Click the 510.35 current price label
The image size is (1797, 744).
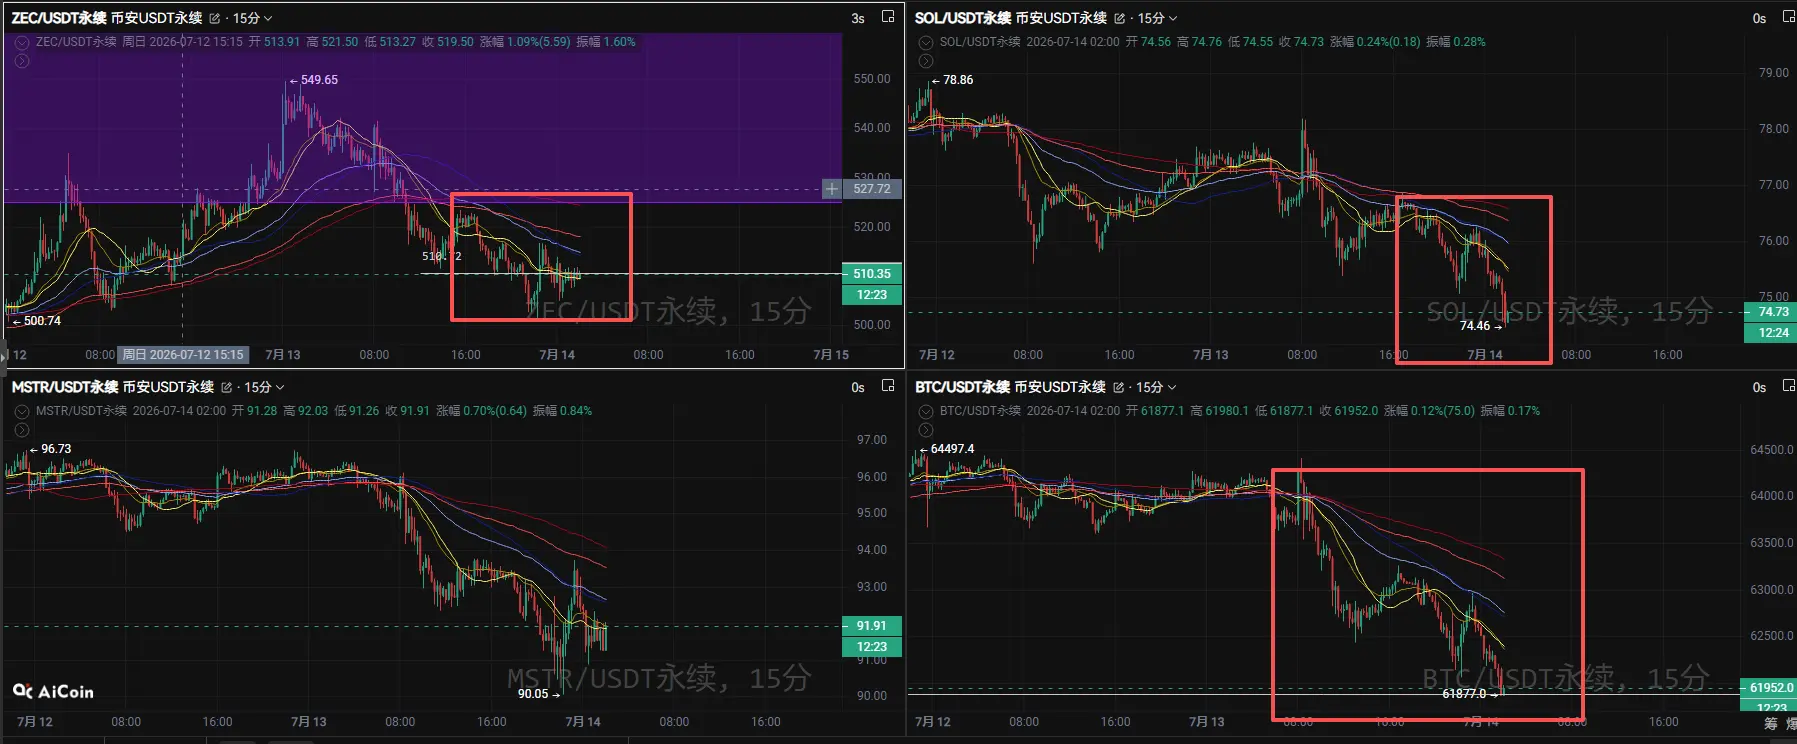(x=873, y=273)
